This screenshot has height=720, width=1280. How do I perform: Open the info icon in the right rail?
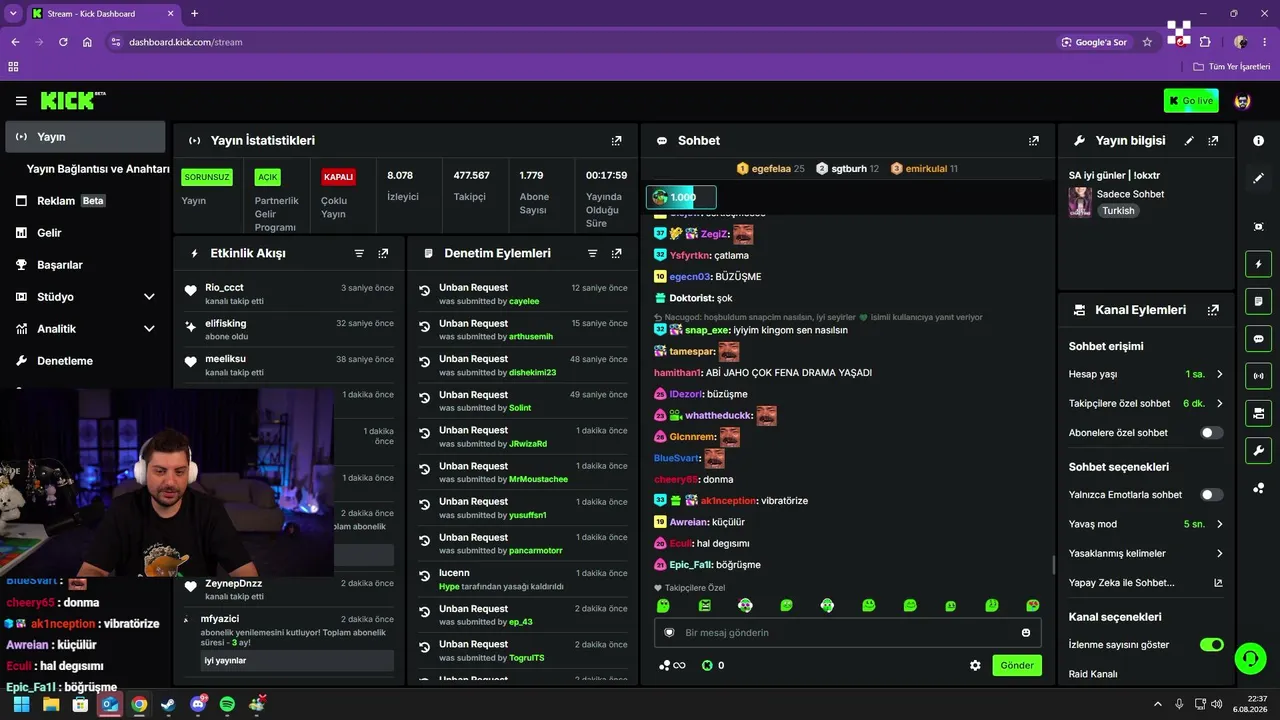[x=1258, y=141]
